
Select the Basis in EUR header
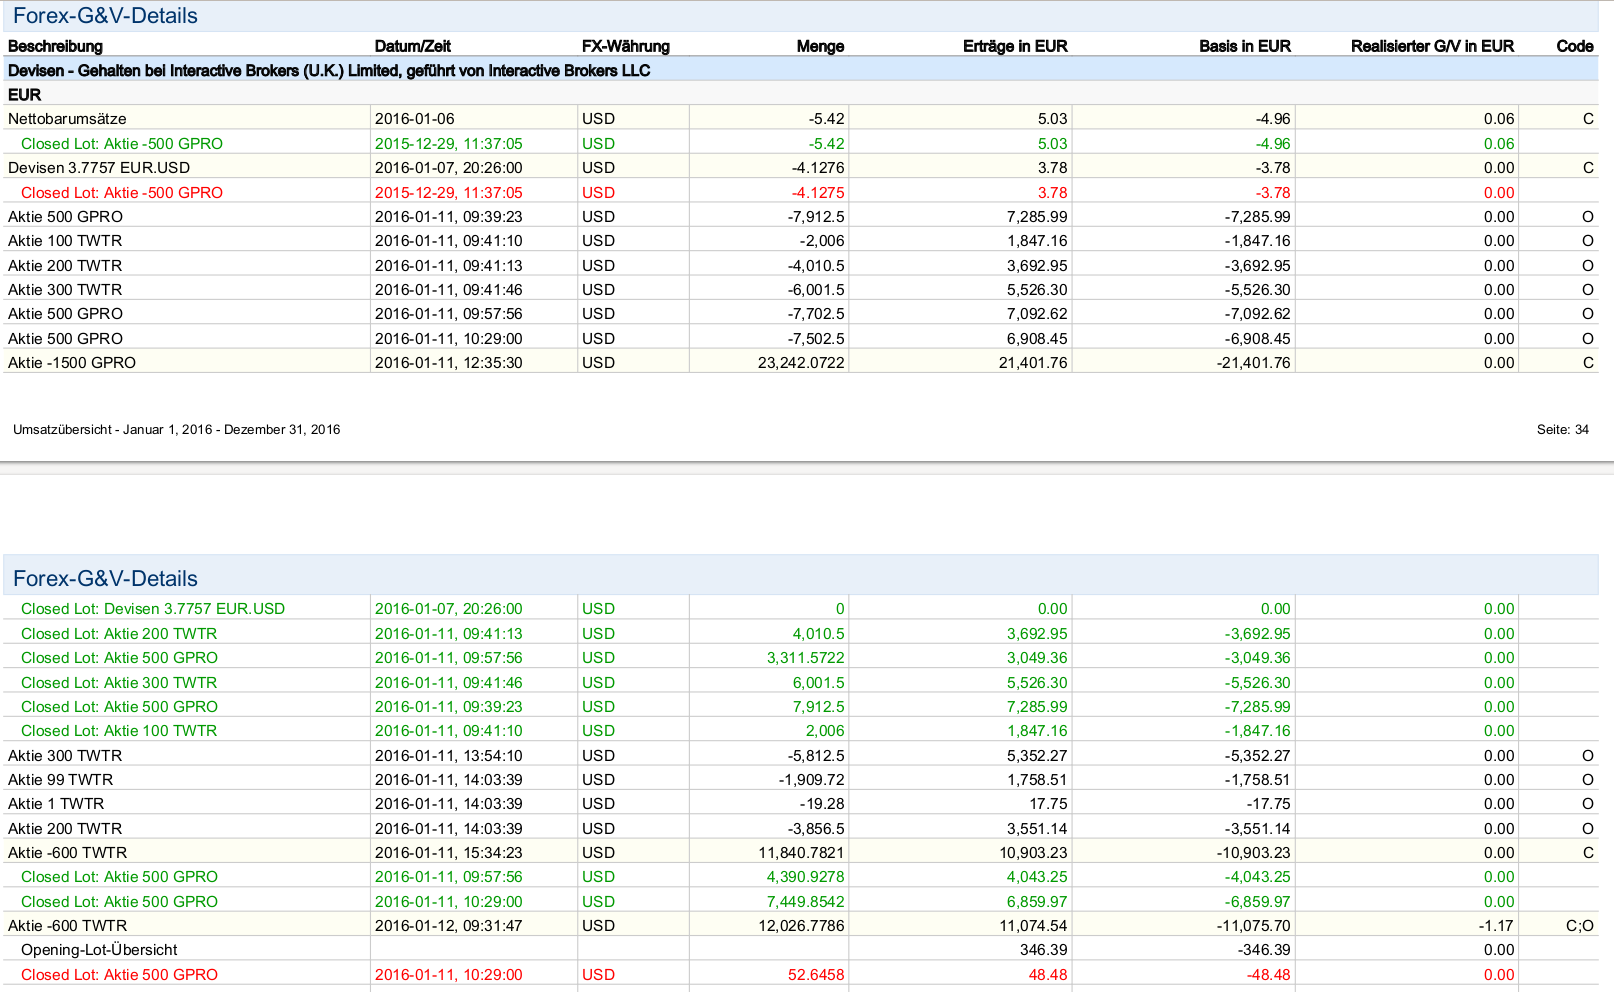[1244, 46]
